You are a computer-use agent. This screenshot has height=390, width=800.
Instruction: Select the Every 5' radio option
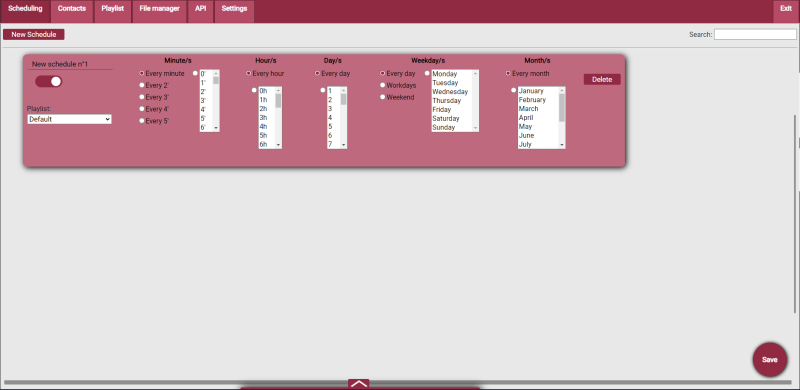coord(142,121)
